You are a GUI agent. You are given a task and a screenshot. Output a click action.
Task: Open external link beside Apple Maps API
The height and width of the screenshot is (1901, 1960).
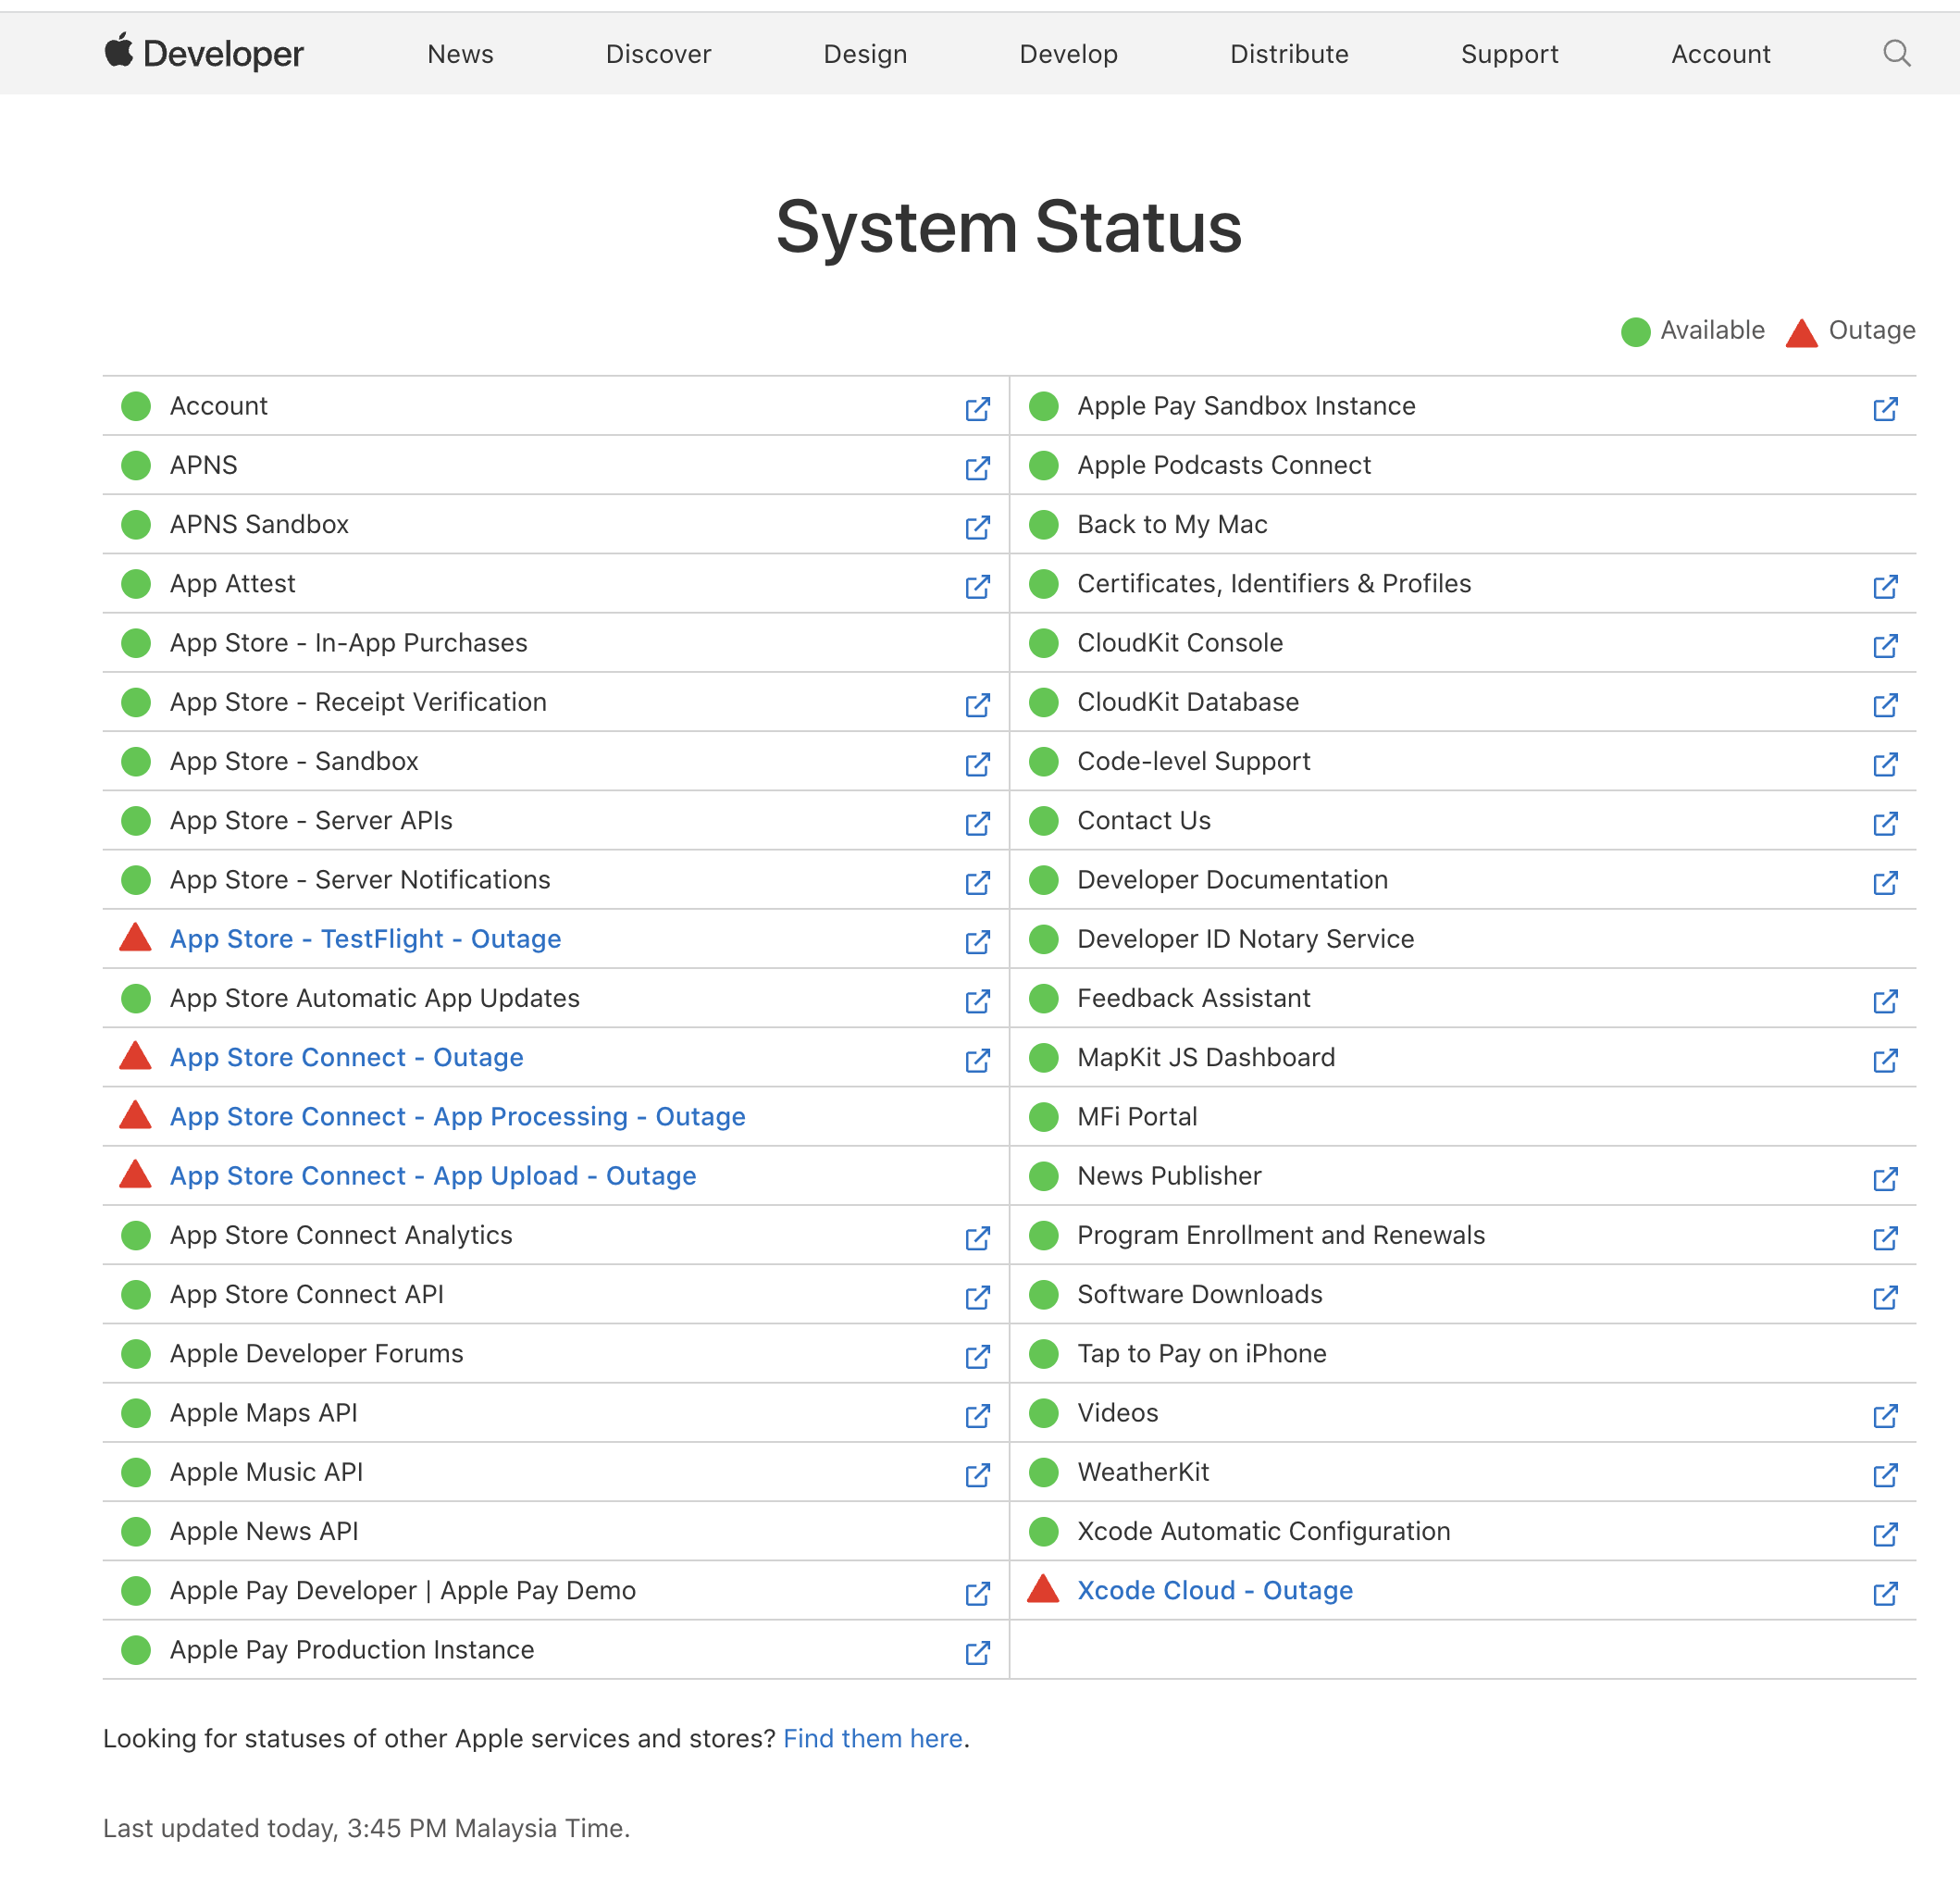(978, 1415)
